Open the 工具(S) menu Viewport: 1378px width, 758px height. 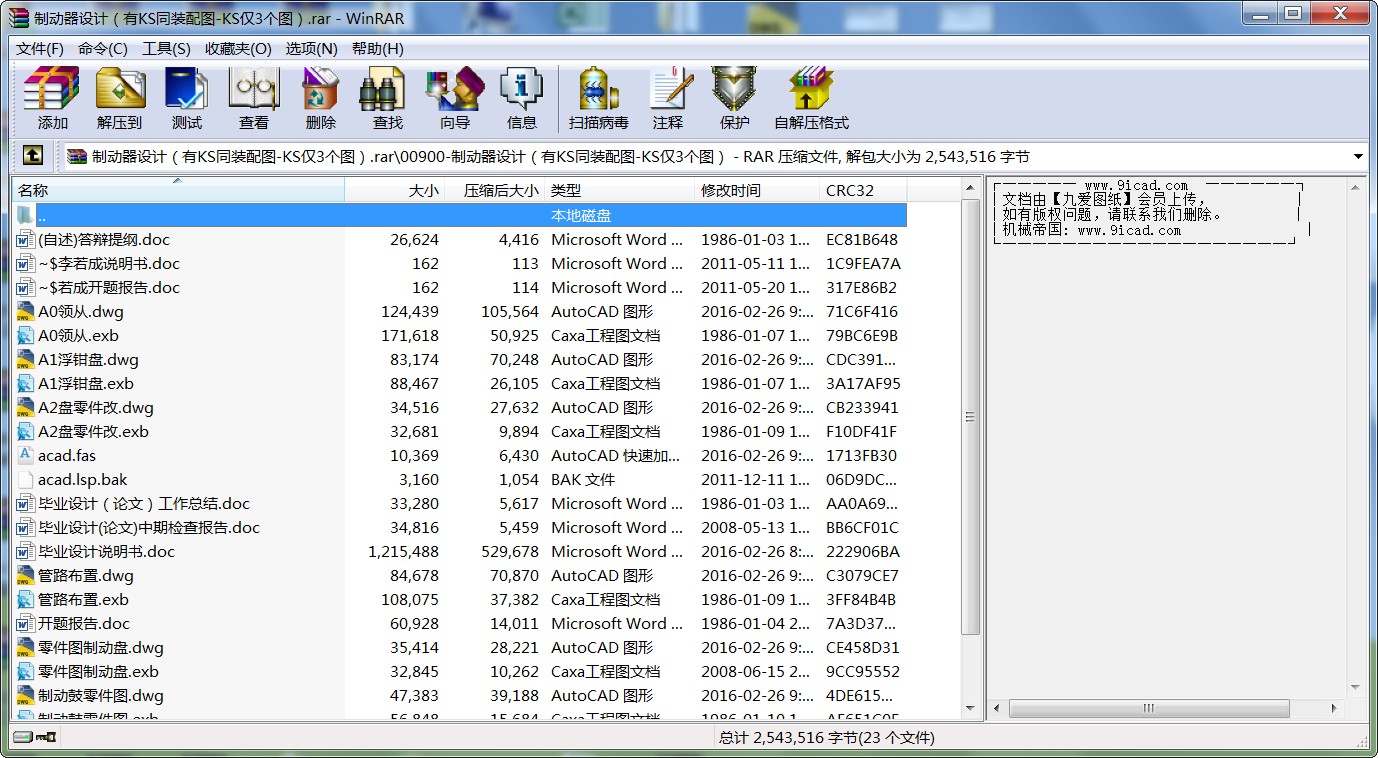point(166,48)
